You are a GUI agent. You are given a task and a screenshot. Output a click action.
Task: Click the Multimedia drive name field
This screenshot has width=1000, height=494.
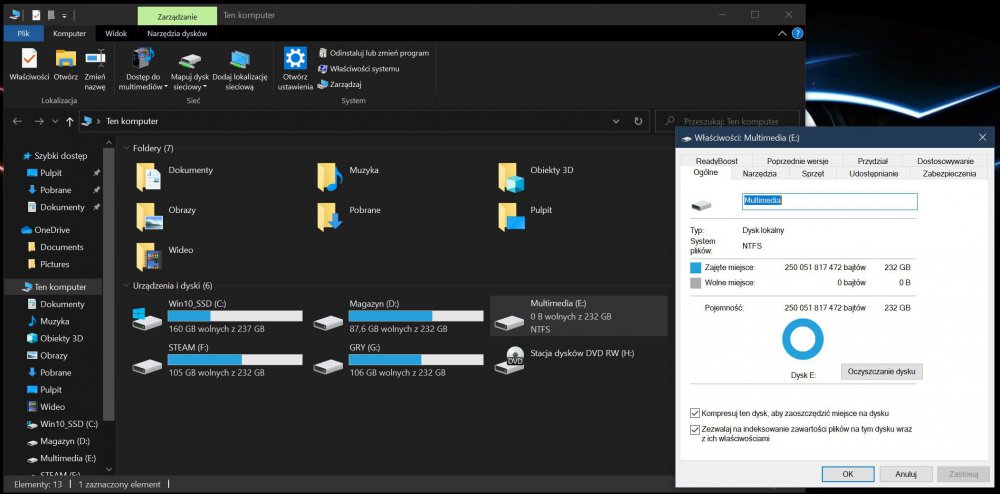pyautogui.click(x=829, y=201)
